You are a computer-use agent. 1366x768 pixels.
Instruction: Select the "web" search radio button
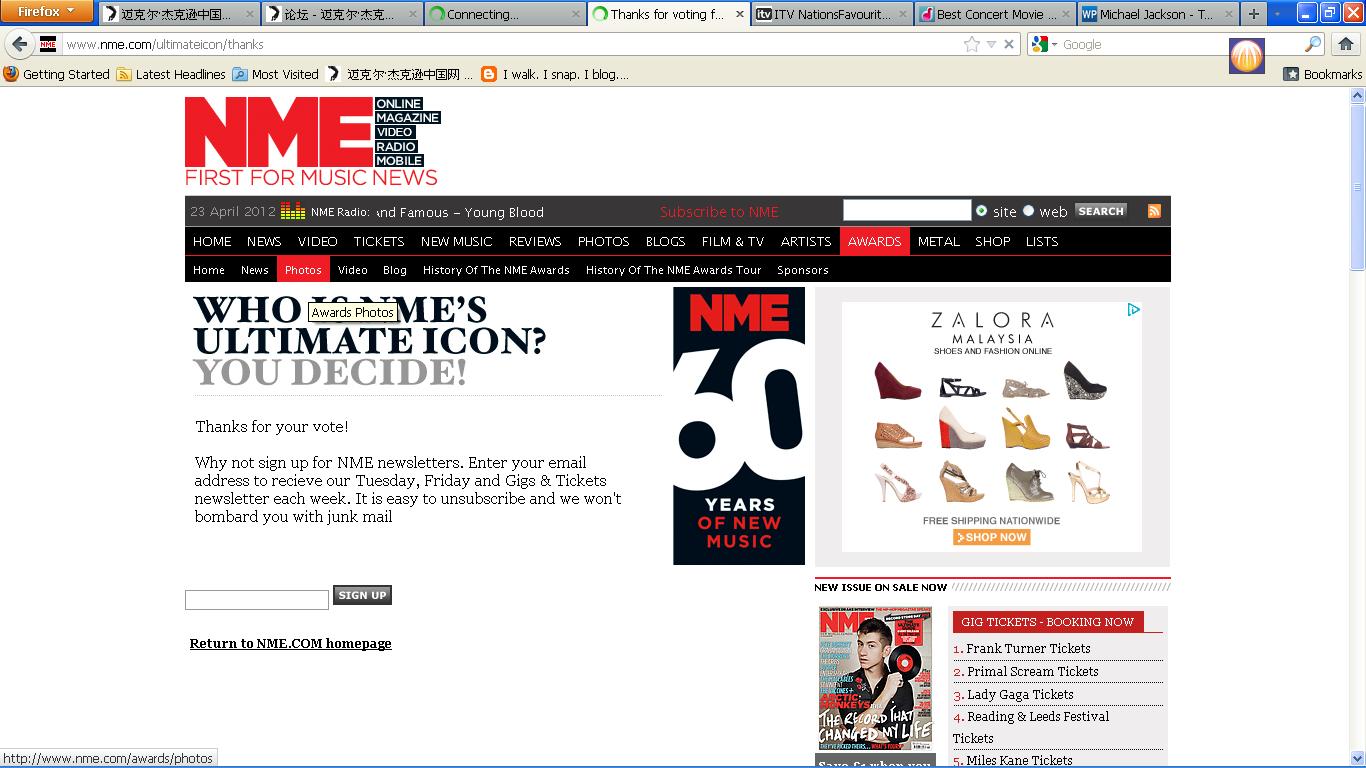[1028, 211]
